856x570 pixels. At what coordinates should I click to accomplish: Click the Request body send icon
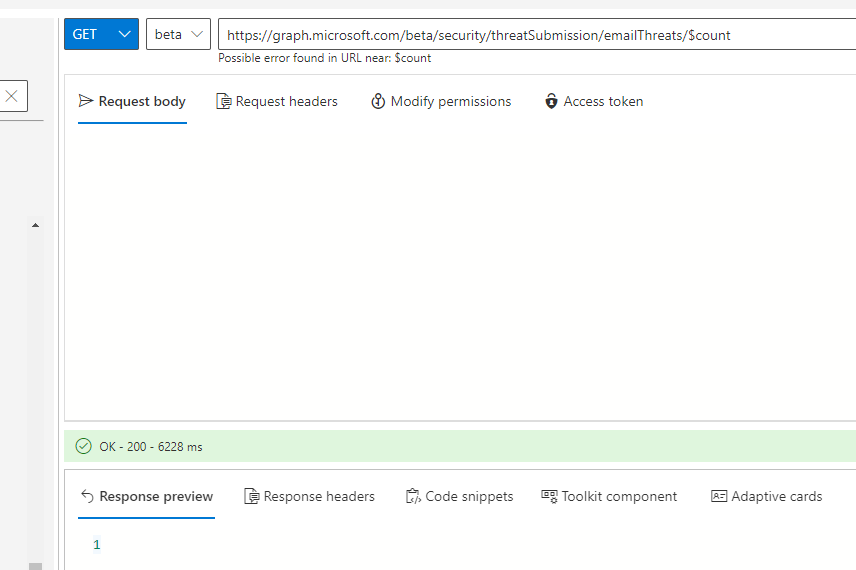tap(86, 101)
